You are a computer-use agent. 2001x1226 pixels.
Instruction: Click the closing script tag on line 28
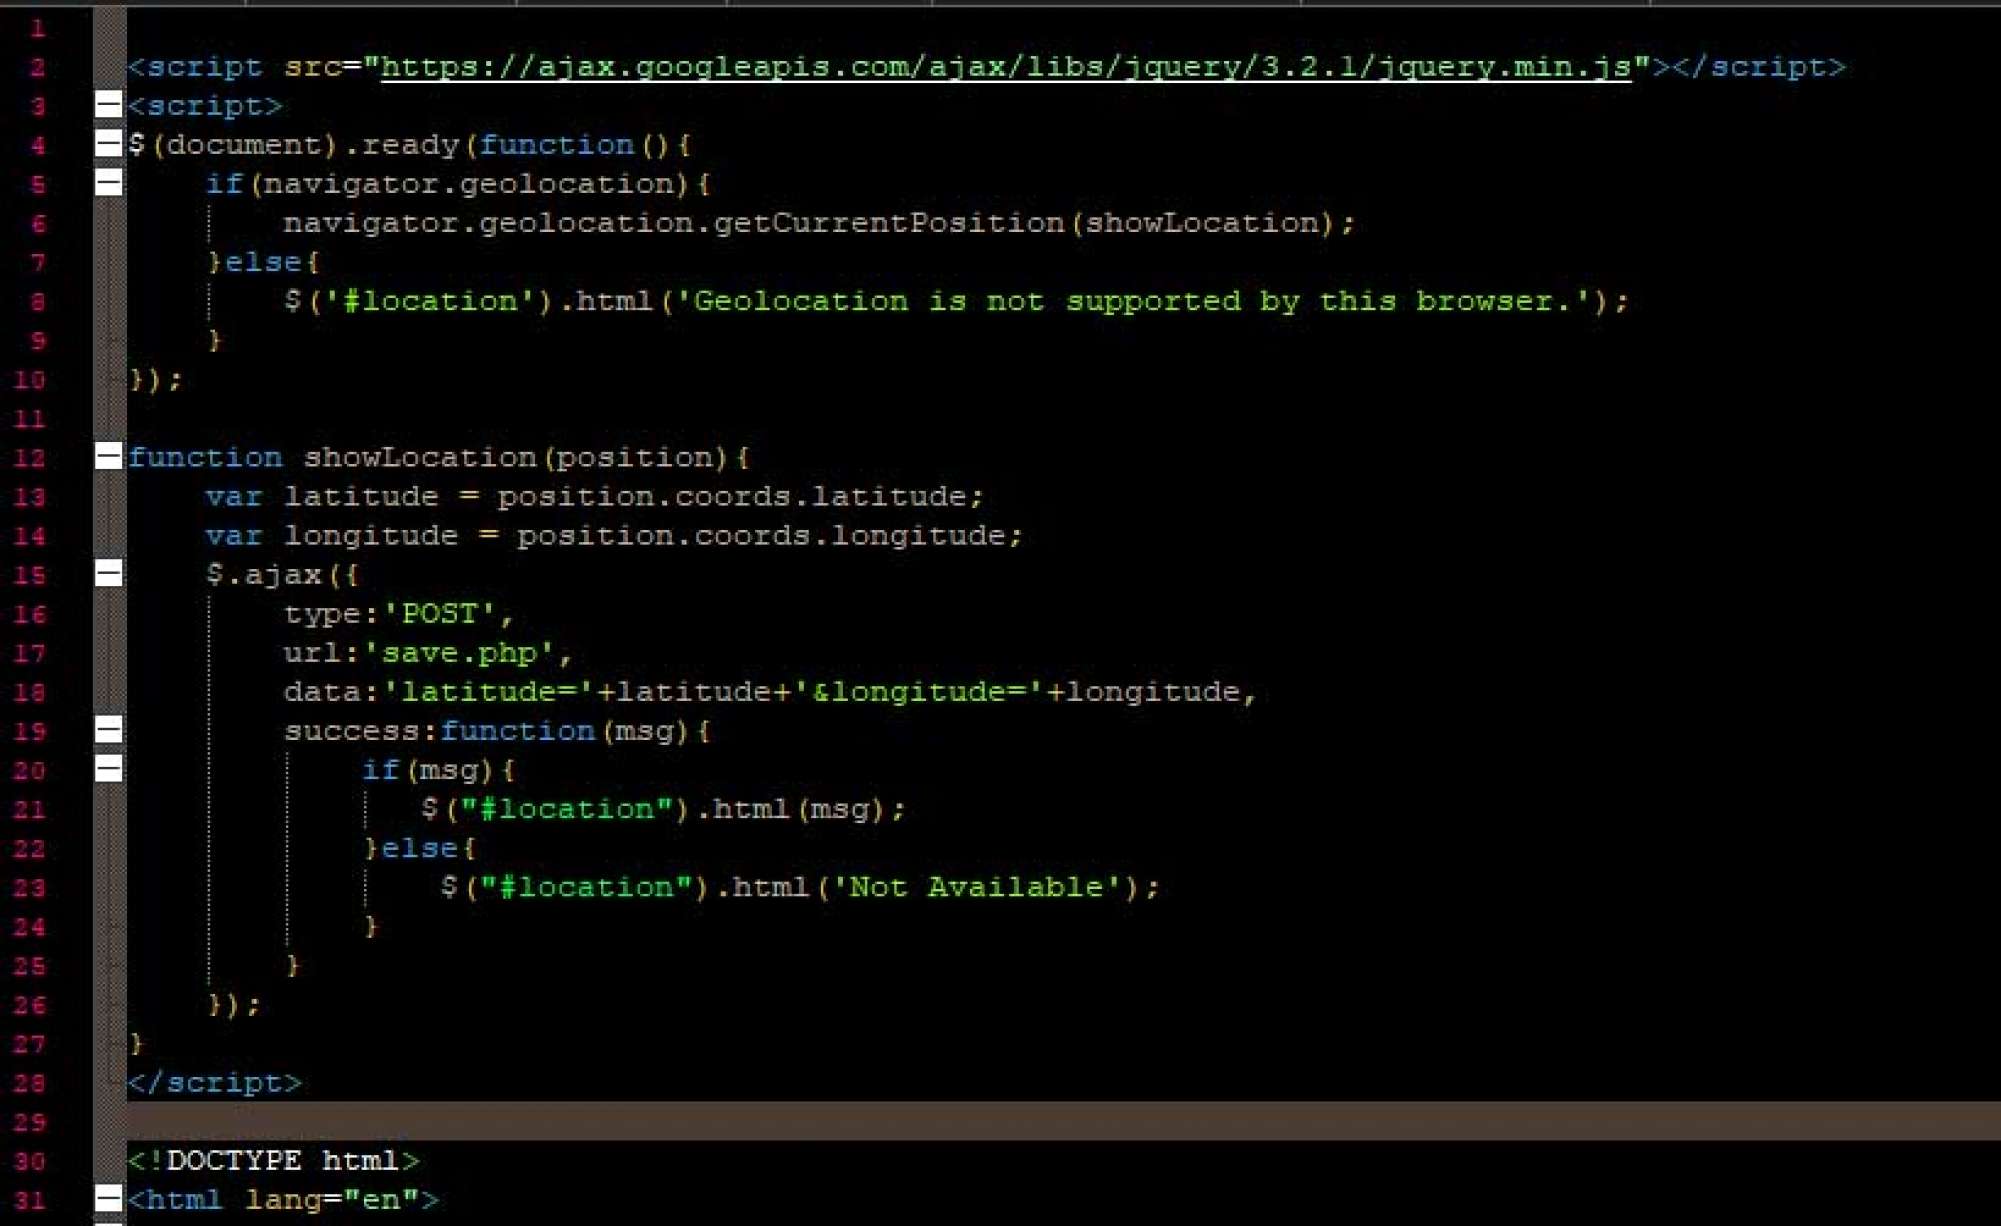tap(214, 1083)
